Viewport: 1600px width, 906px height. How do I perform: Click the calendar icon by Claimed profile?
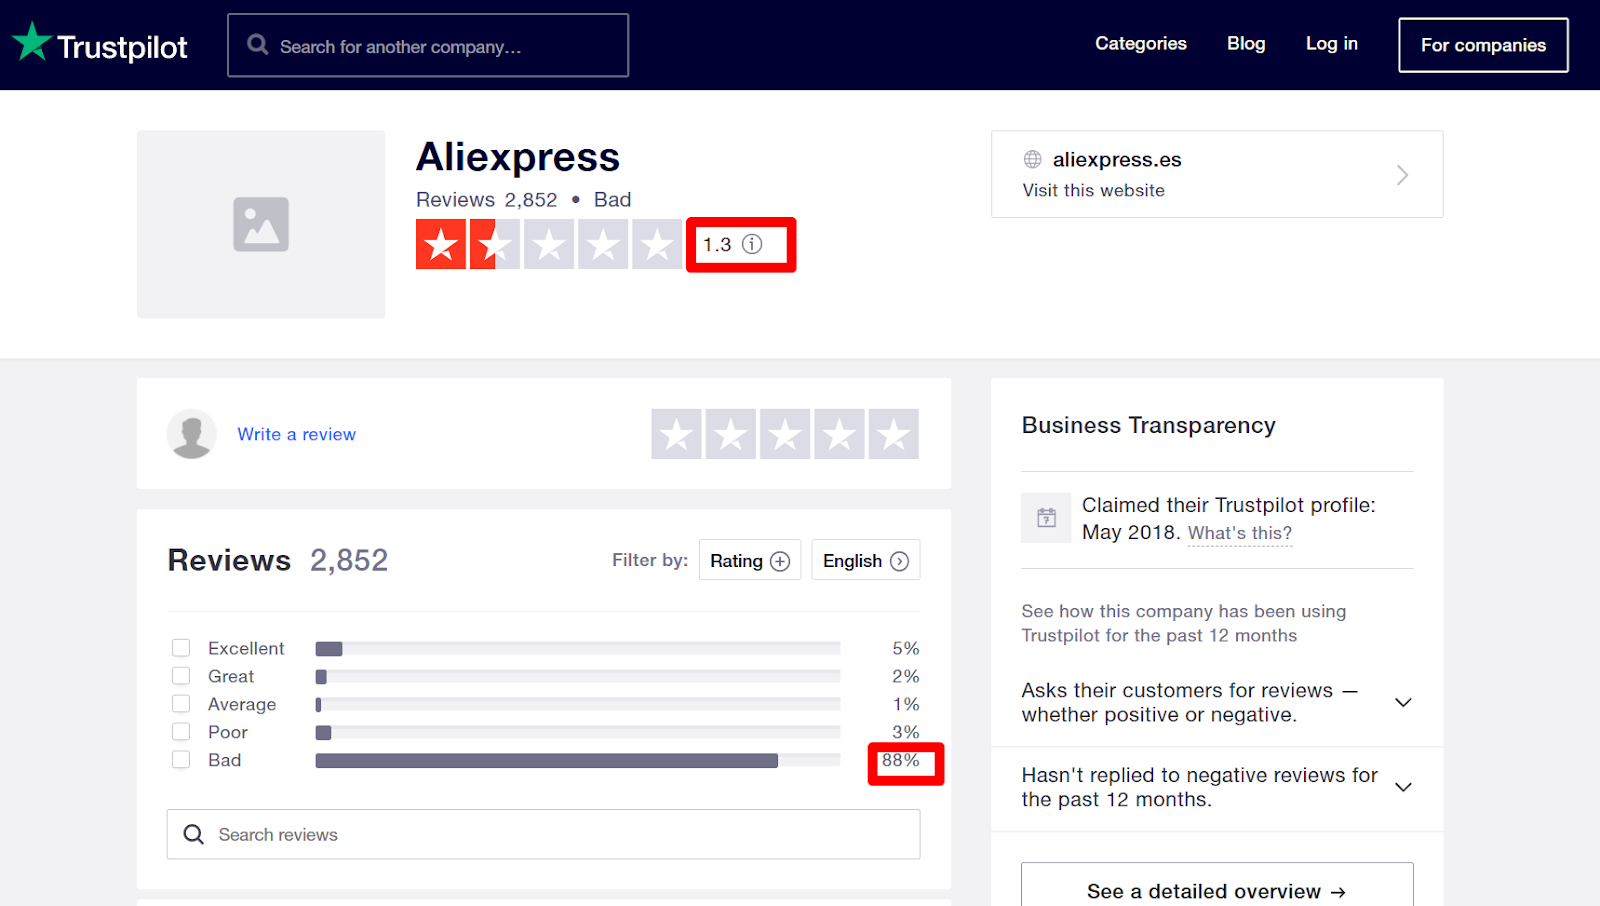click(x=1046, y=518)
